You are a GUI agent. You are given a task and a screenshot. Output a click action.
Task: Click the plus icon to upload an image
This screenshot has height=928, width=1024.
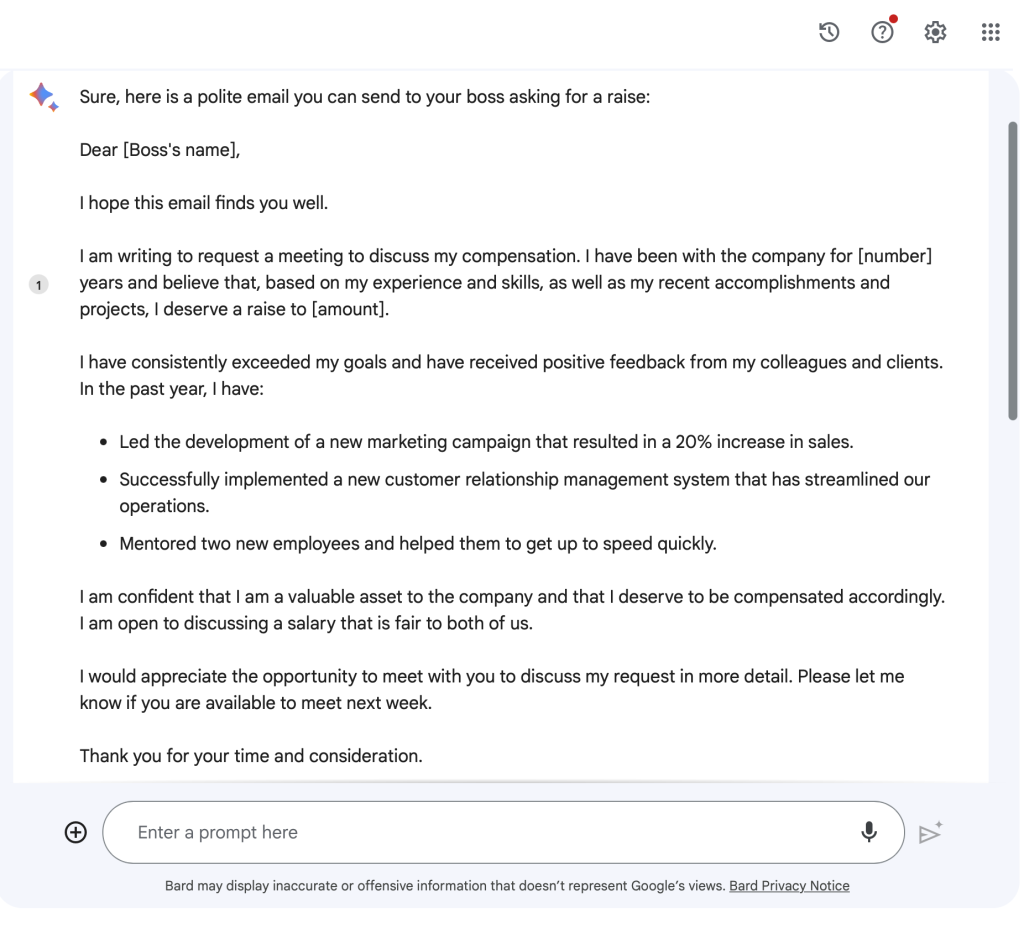(75, 832)
